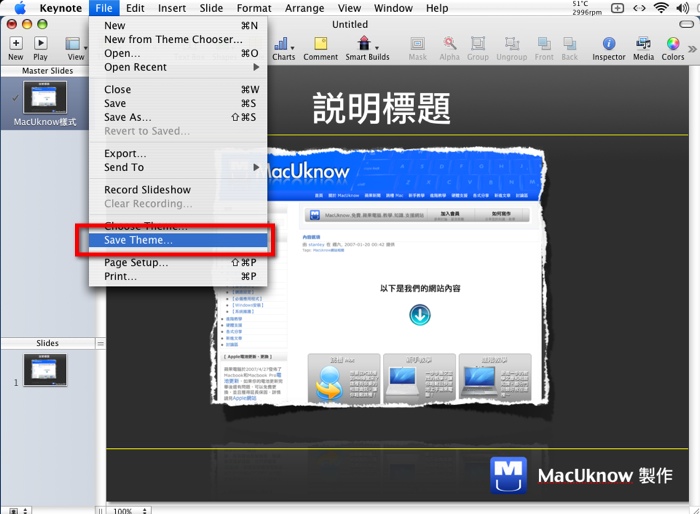700x514 pixels.
Task: Click the MacUknow logo on slide
Action: [x=508, y=475]
